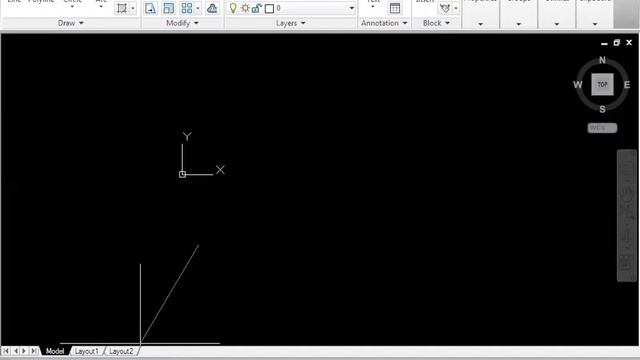Open the WCS coordinate system dropdown
The height and width of the screenshot is (360, 640).
click(602, 128)
